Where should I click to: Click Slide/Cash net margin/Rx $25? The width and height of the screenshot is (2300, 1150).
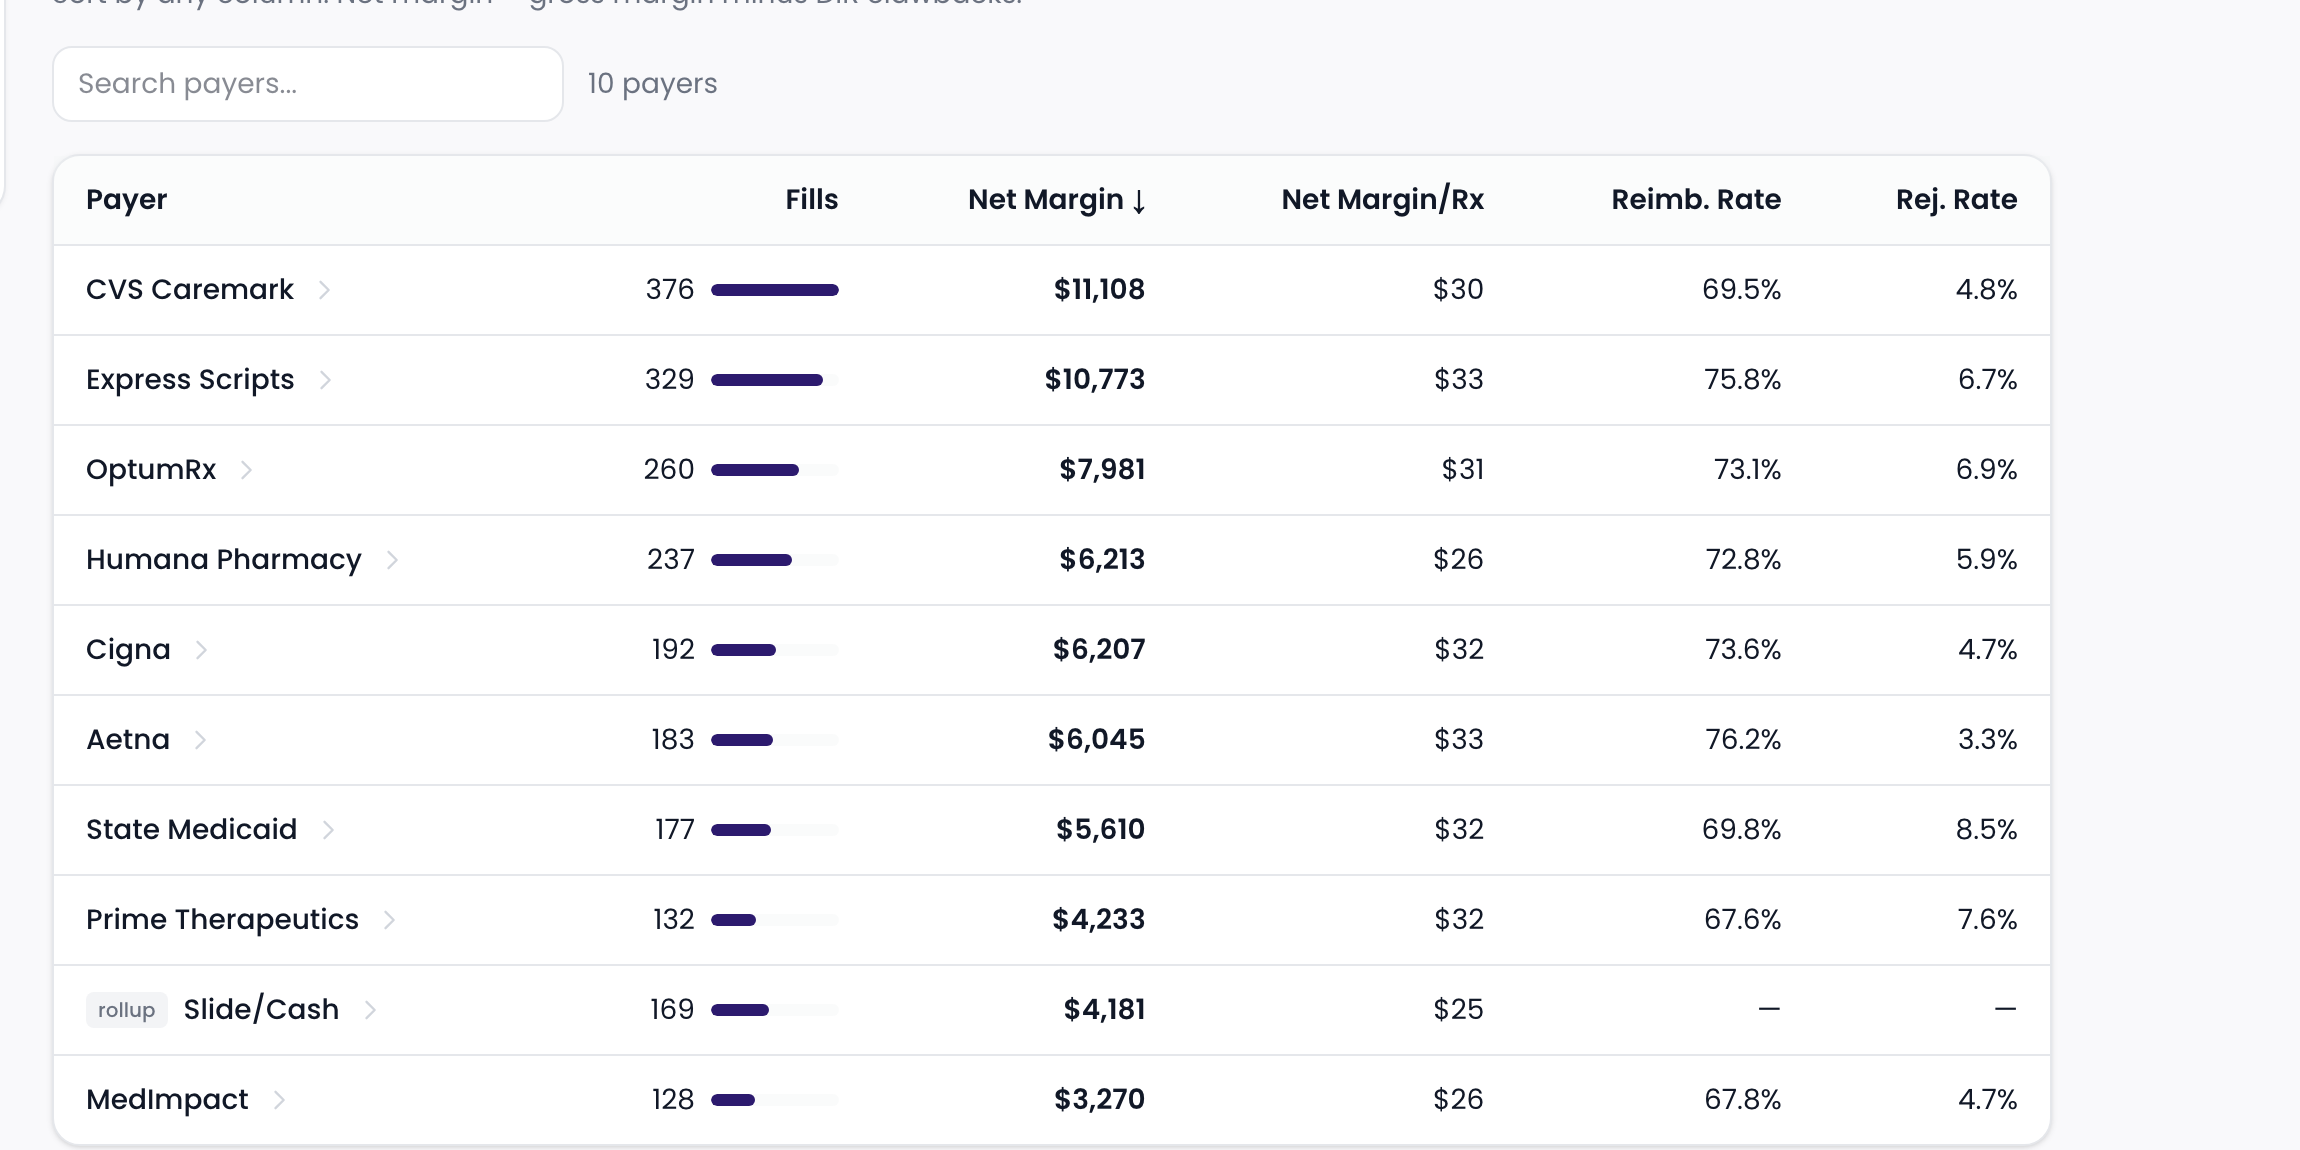click(1459, 1010)
